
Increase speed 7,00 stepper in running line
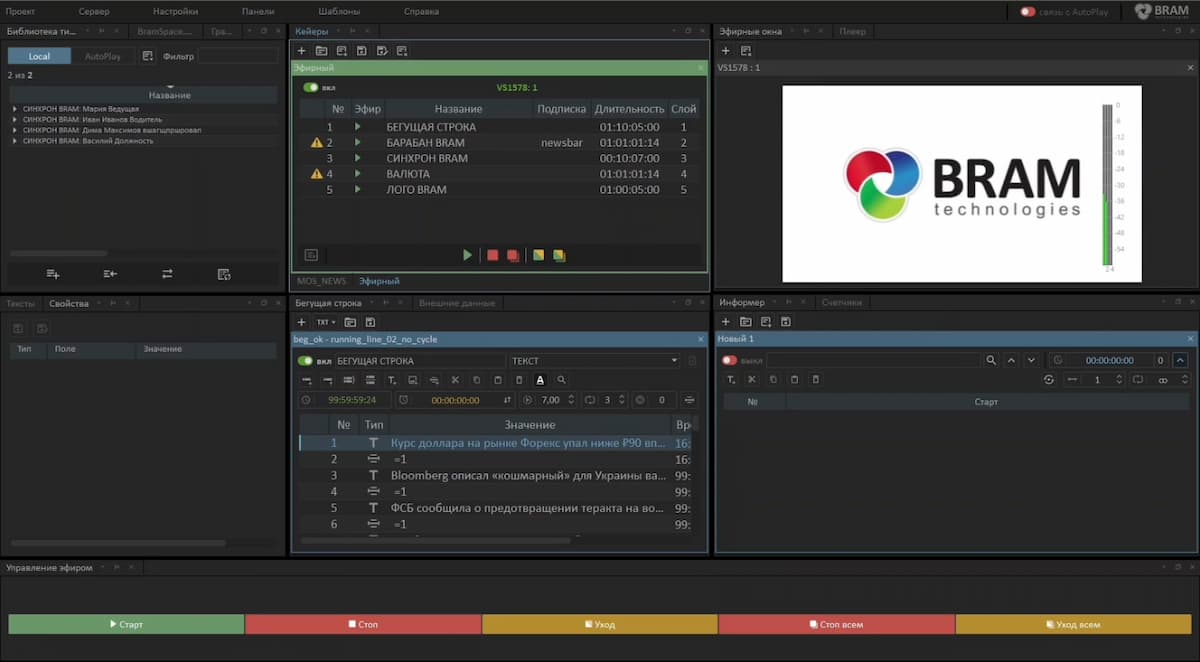click(571, 396)
